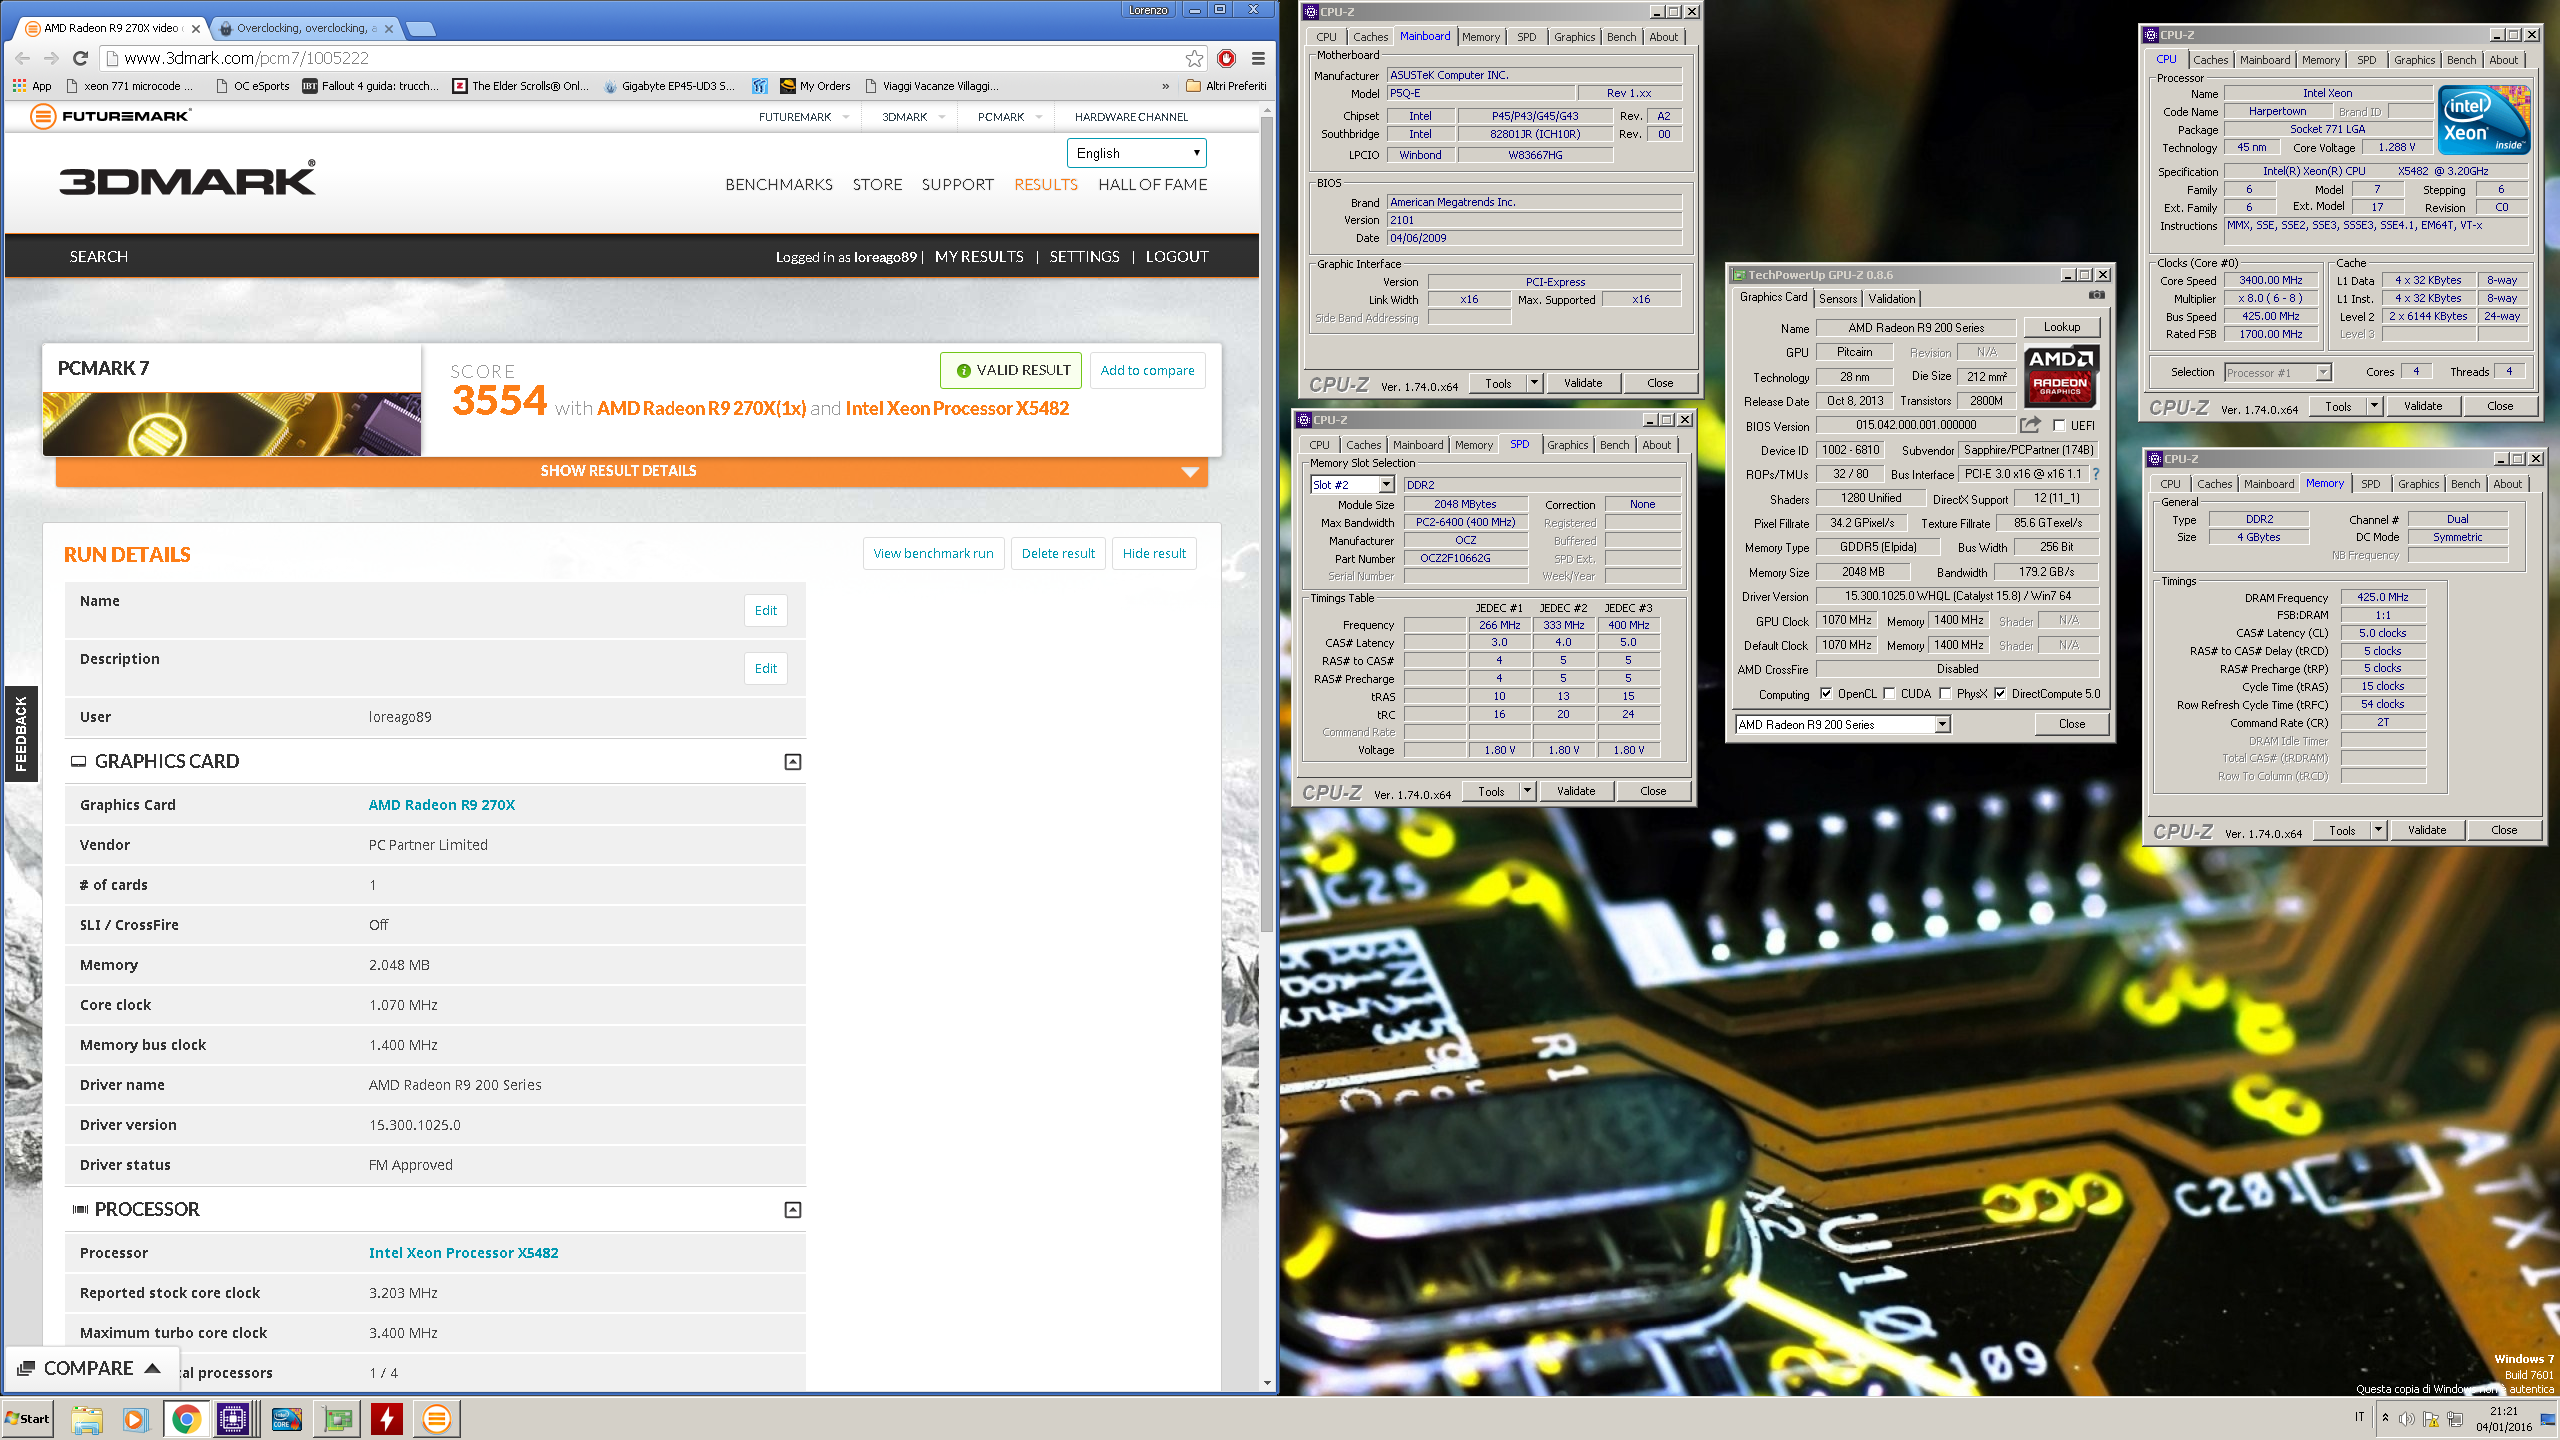Toggle the CUDA checkbox in GPU-Z
This screenshot has width=2560, height=1440.
click(1889, 693)
